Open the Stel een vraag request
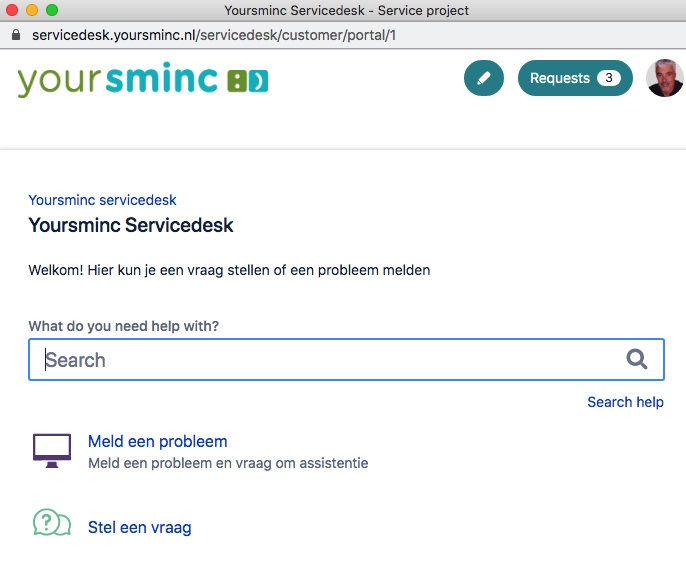The width and height of the screenshot is (686, 563). [139, 527]
